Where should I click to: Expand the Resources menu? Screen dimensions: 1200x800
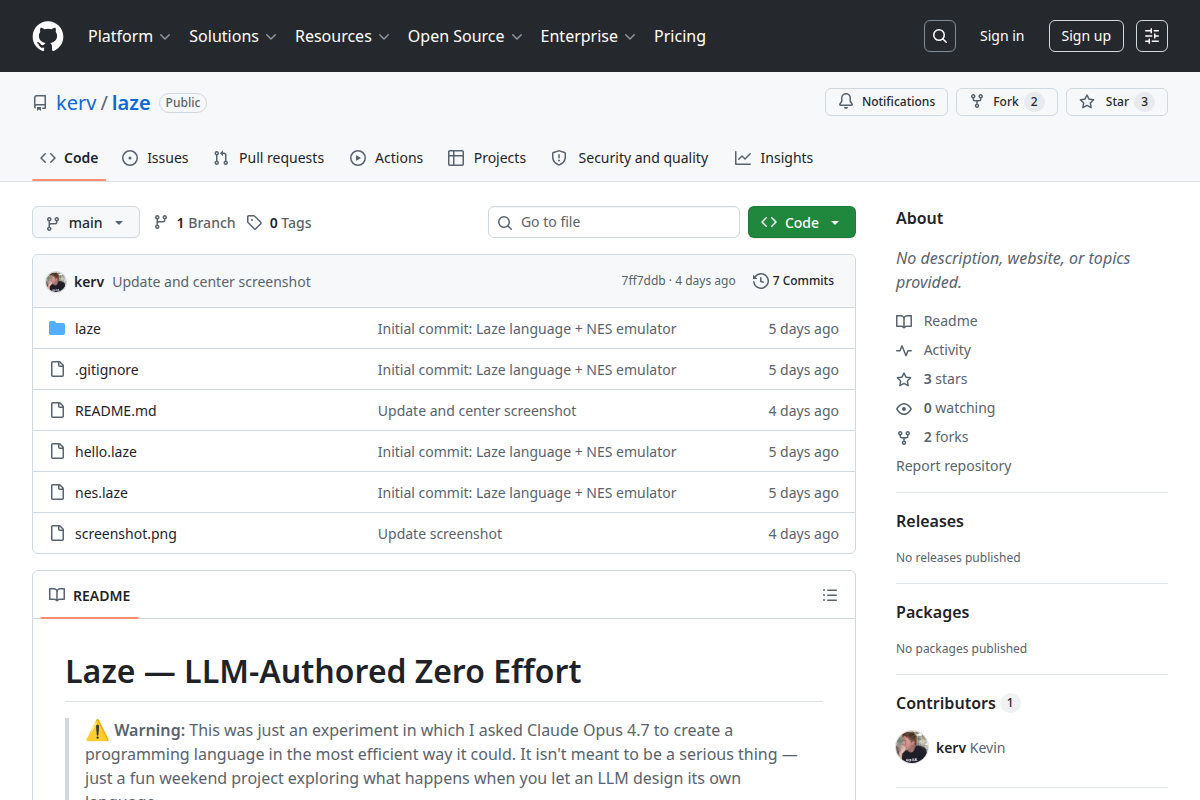[x=341, y=36]
